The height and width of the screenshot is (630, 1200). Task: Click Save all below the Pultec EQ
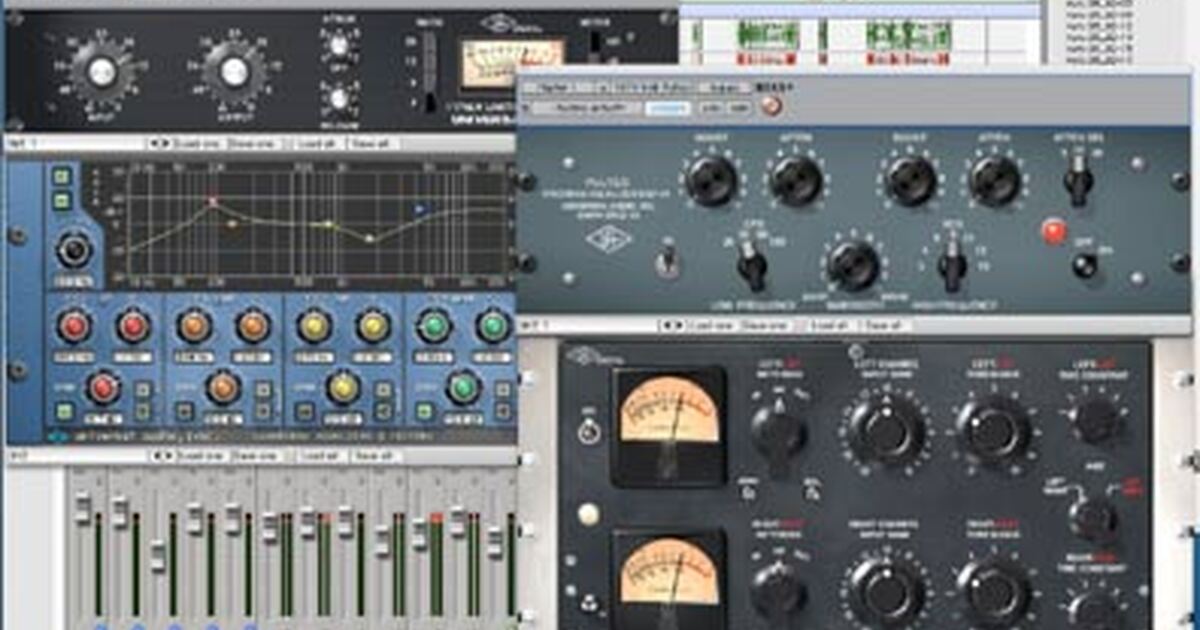884,325
